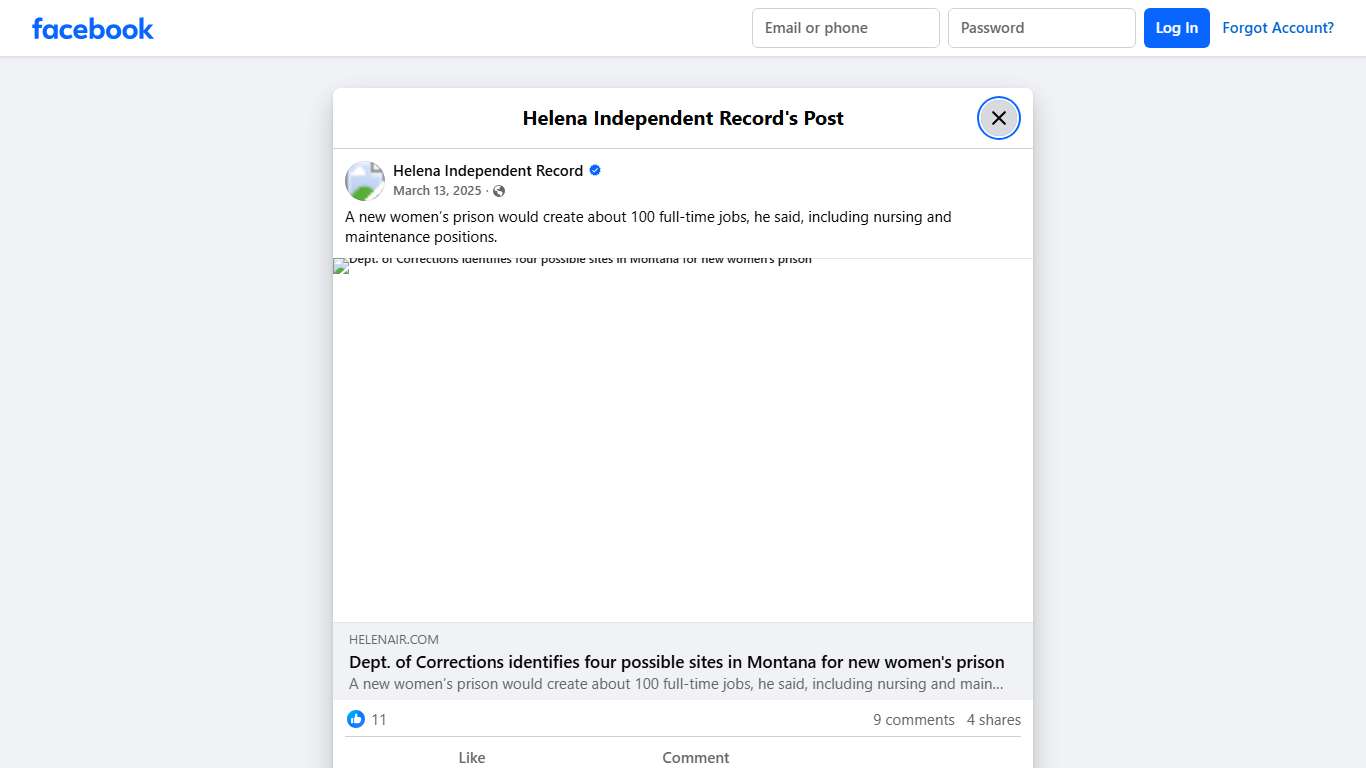Click the public globe audience icon
1366x768 pixels.
point(499,191)
